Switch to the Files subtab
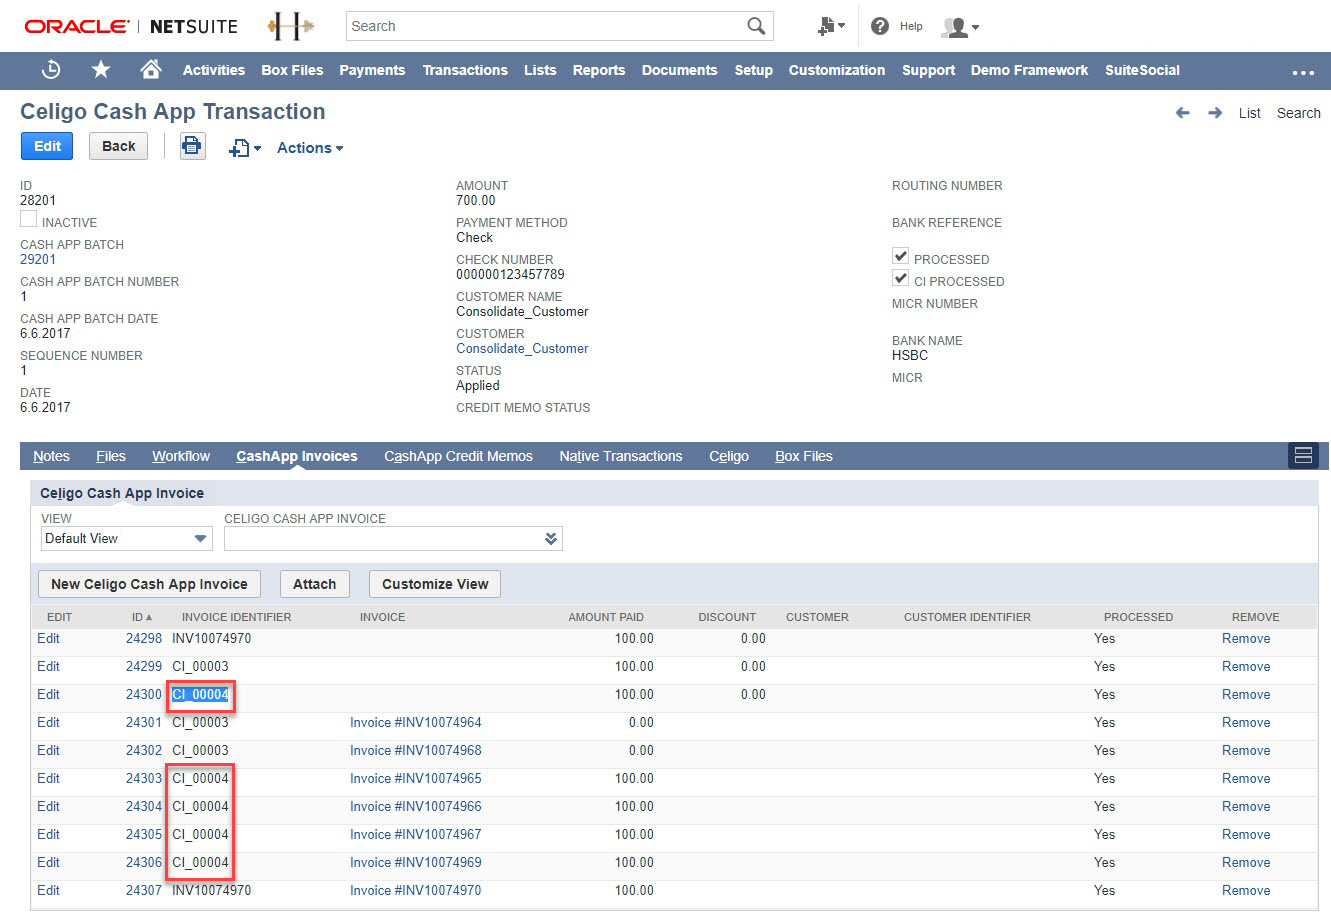The image size is (1331, 915). click(x=111, y=456)
